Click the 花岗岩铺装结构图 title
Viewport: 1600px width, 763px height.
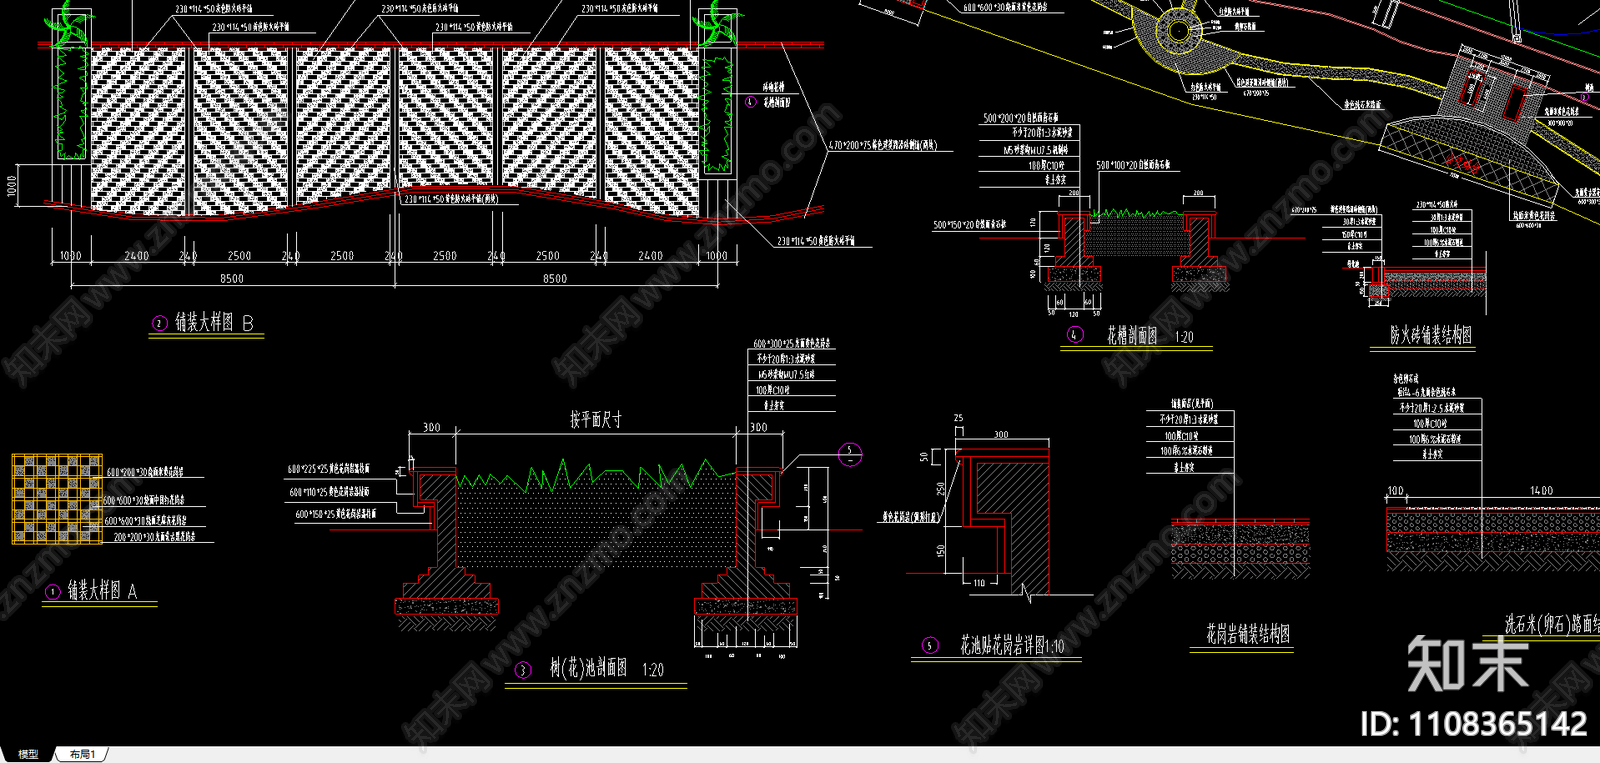1247,633
